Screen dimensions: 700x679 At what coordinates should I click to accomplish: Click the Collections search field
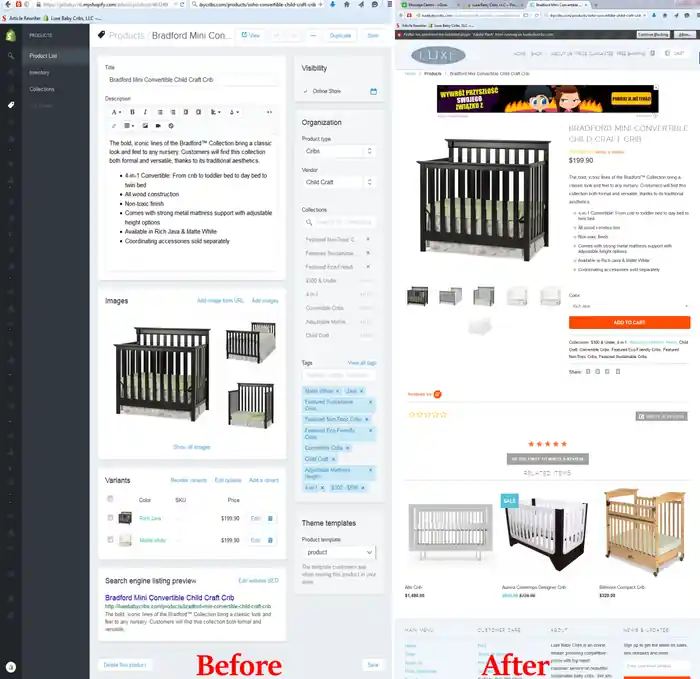click(x=339, y=222)
